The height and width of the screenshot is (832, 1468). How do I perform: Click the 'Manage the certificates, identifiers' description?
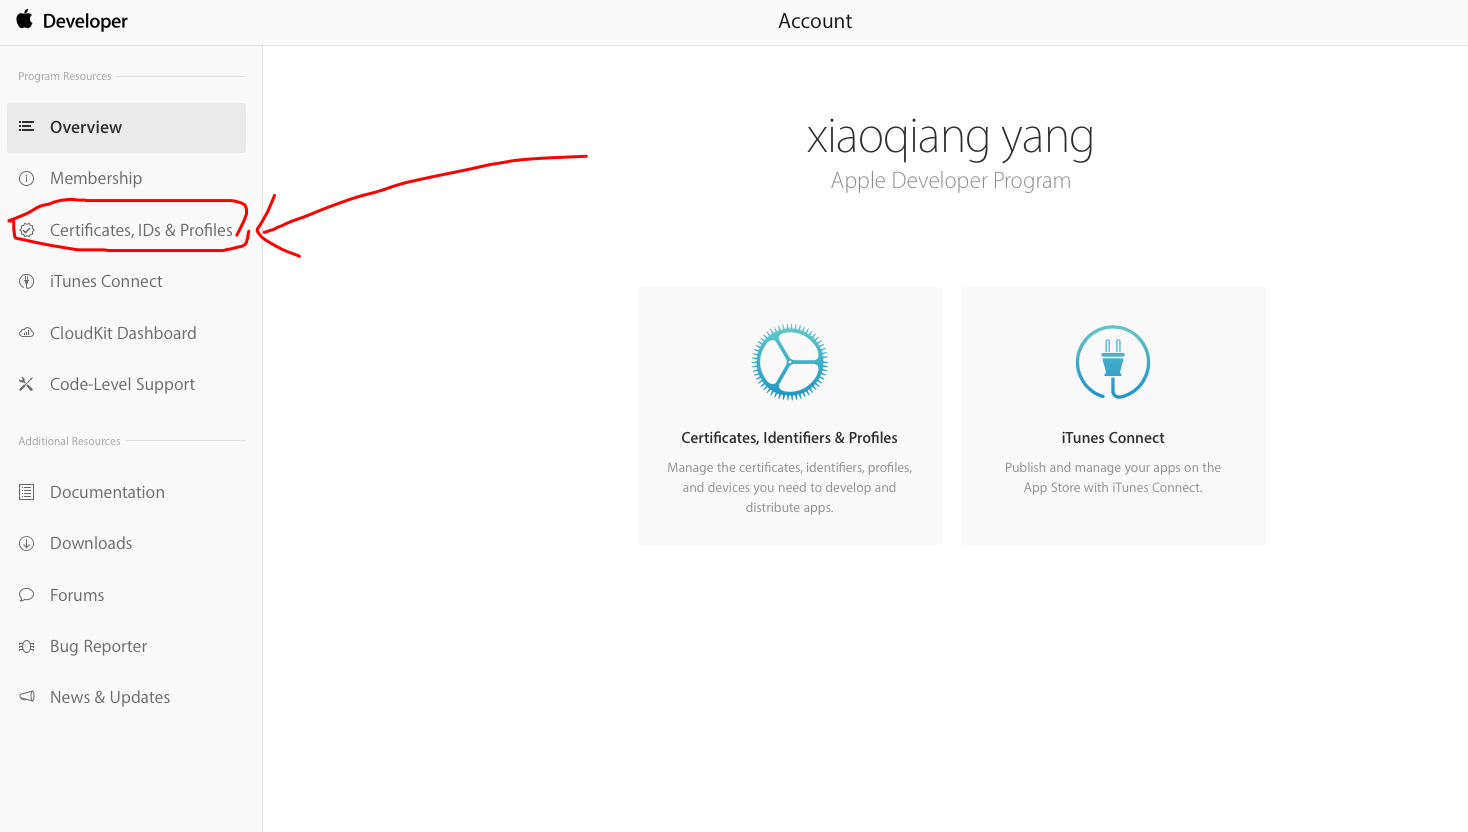click(789, 487)
